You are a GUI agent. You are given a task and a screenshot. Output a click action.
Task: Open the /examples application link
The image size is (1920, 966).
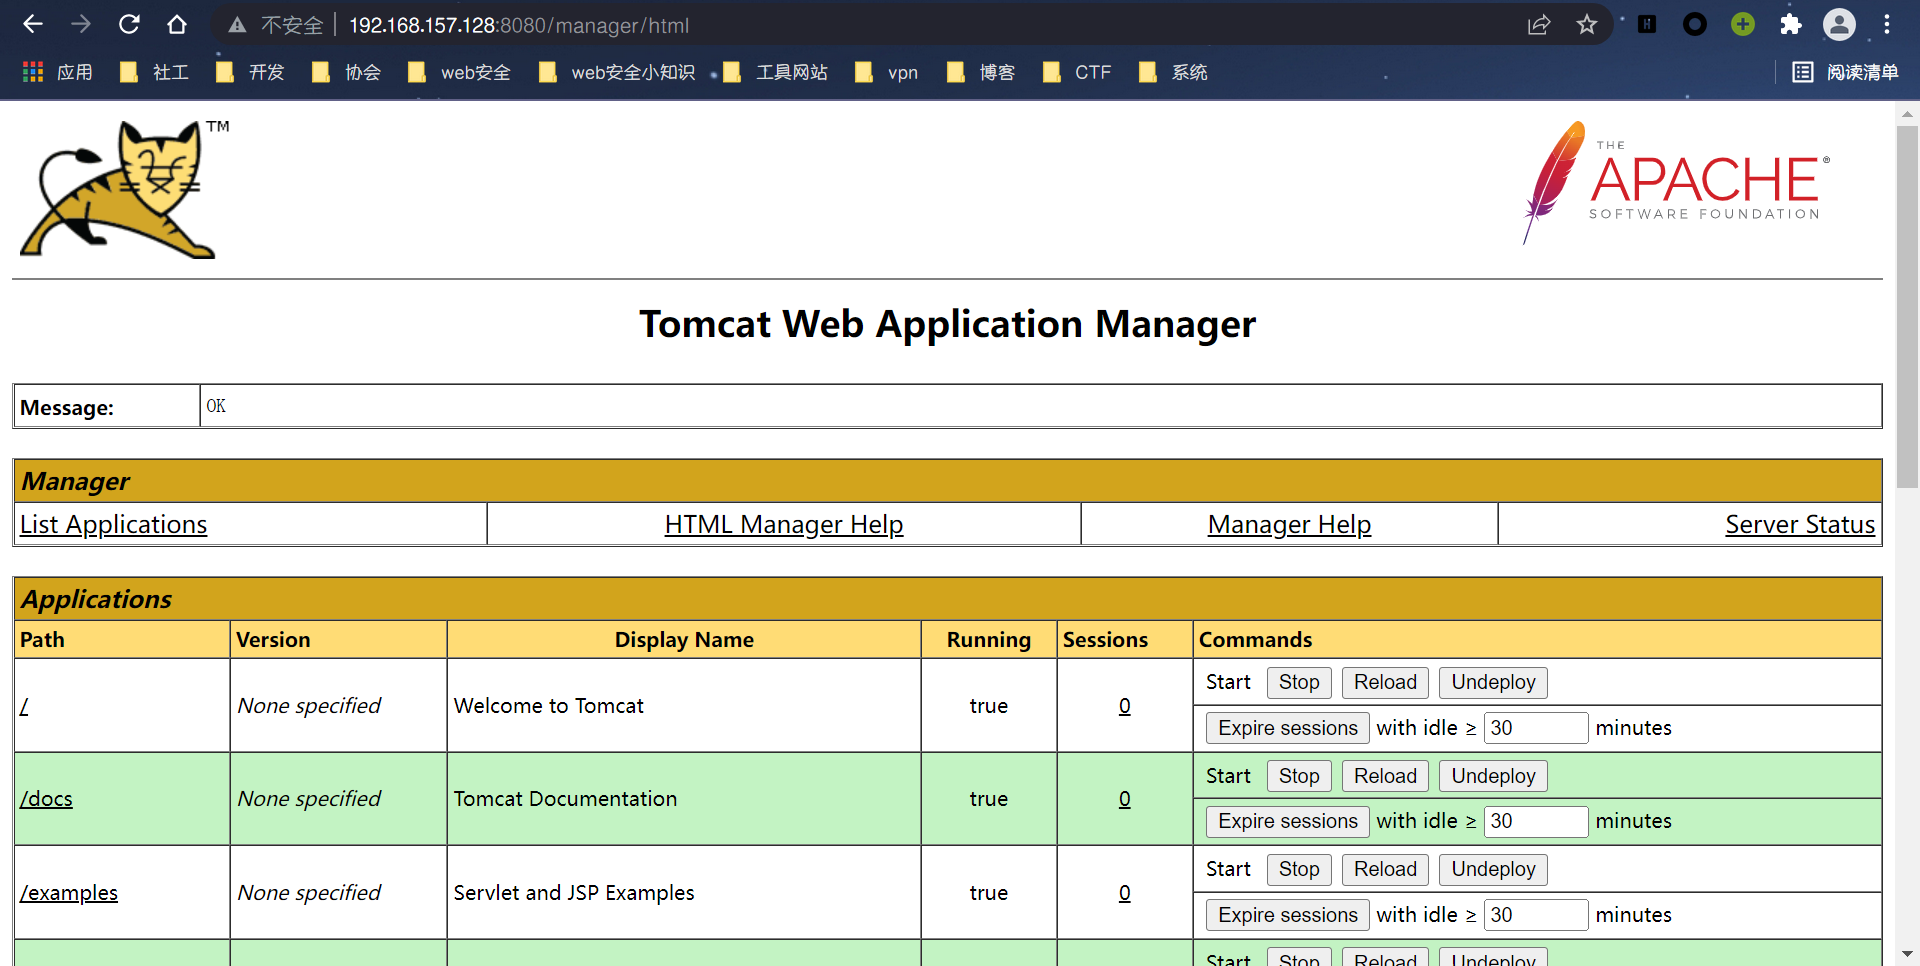[69, 893]
